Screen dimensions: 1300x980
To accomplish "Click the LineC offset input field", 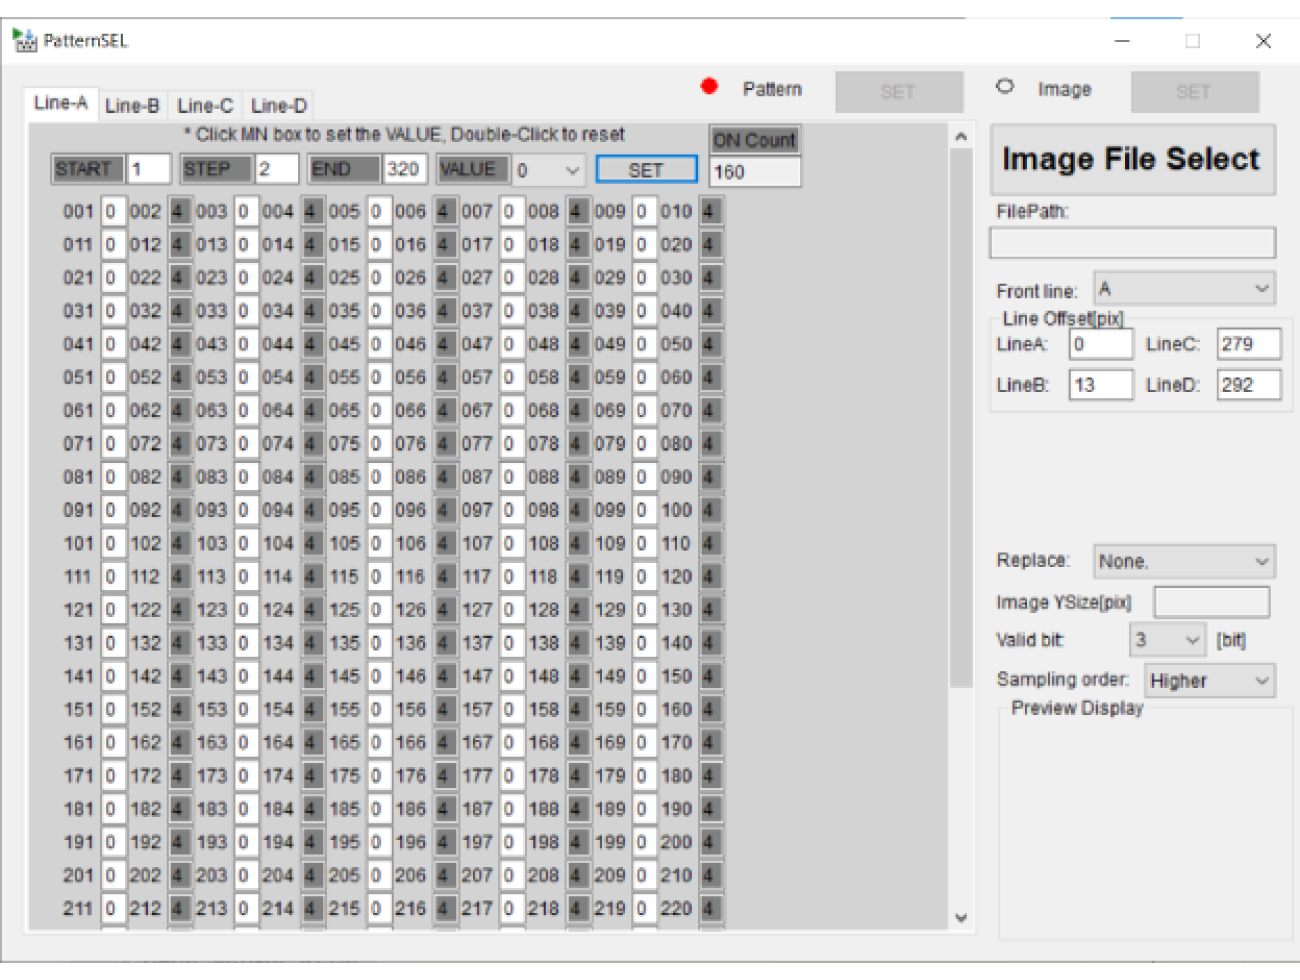I will (1248, 344).
